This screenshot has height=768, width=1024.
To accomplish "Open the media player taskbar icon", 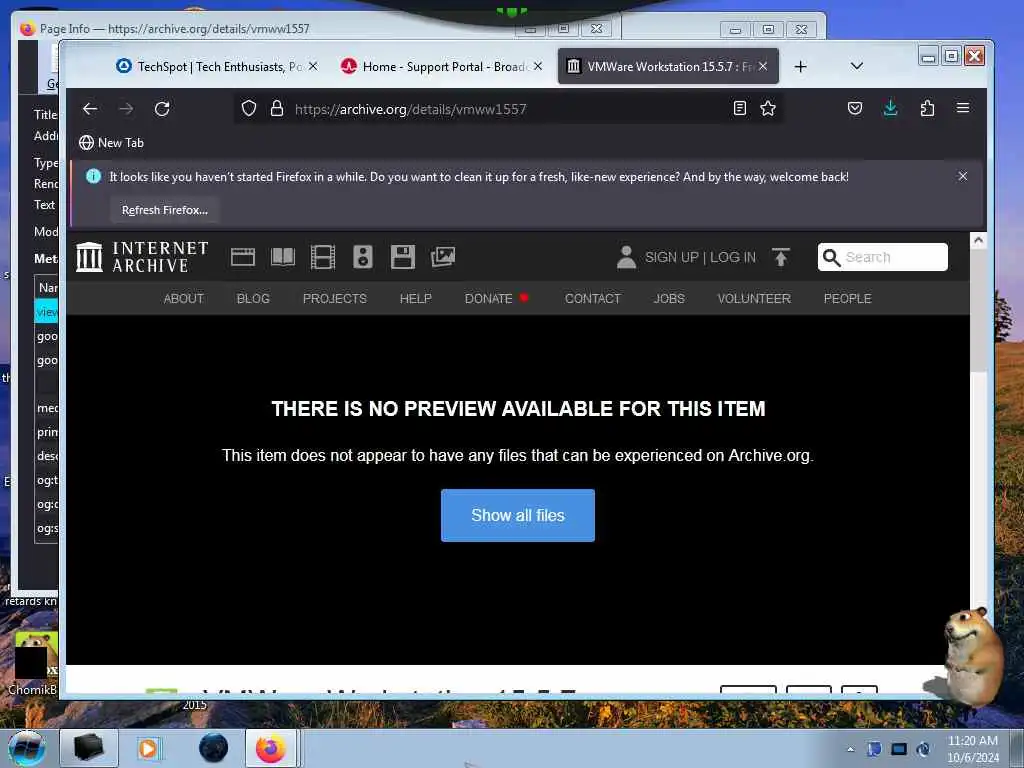I will point(148,748).
